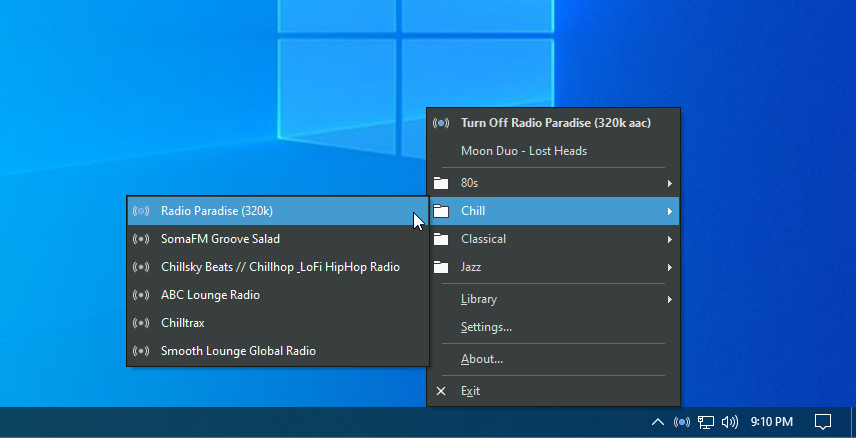Open the Library menu item
The height and width of the screenshot is (438, 856).
tap(554, 299)
